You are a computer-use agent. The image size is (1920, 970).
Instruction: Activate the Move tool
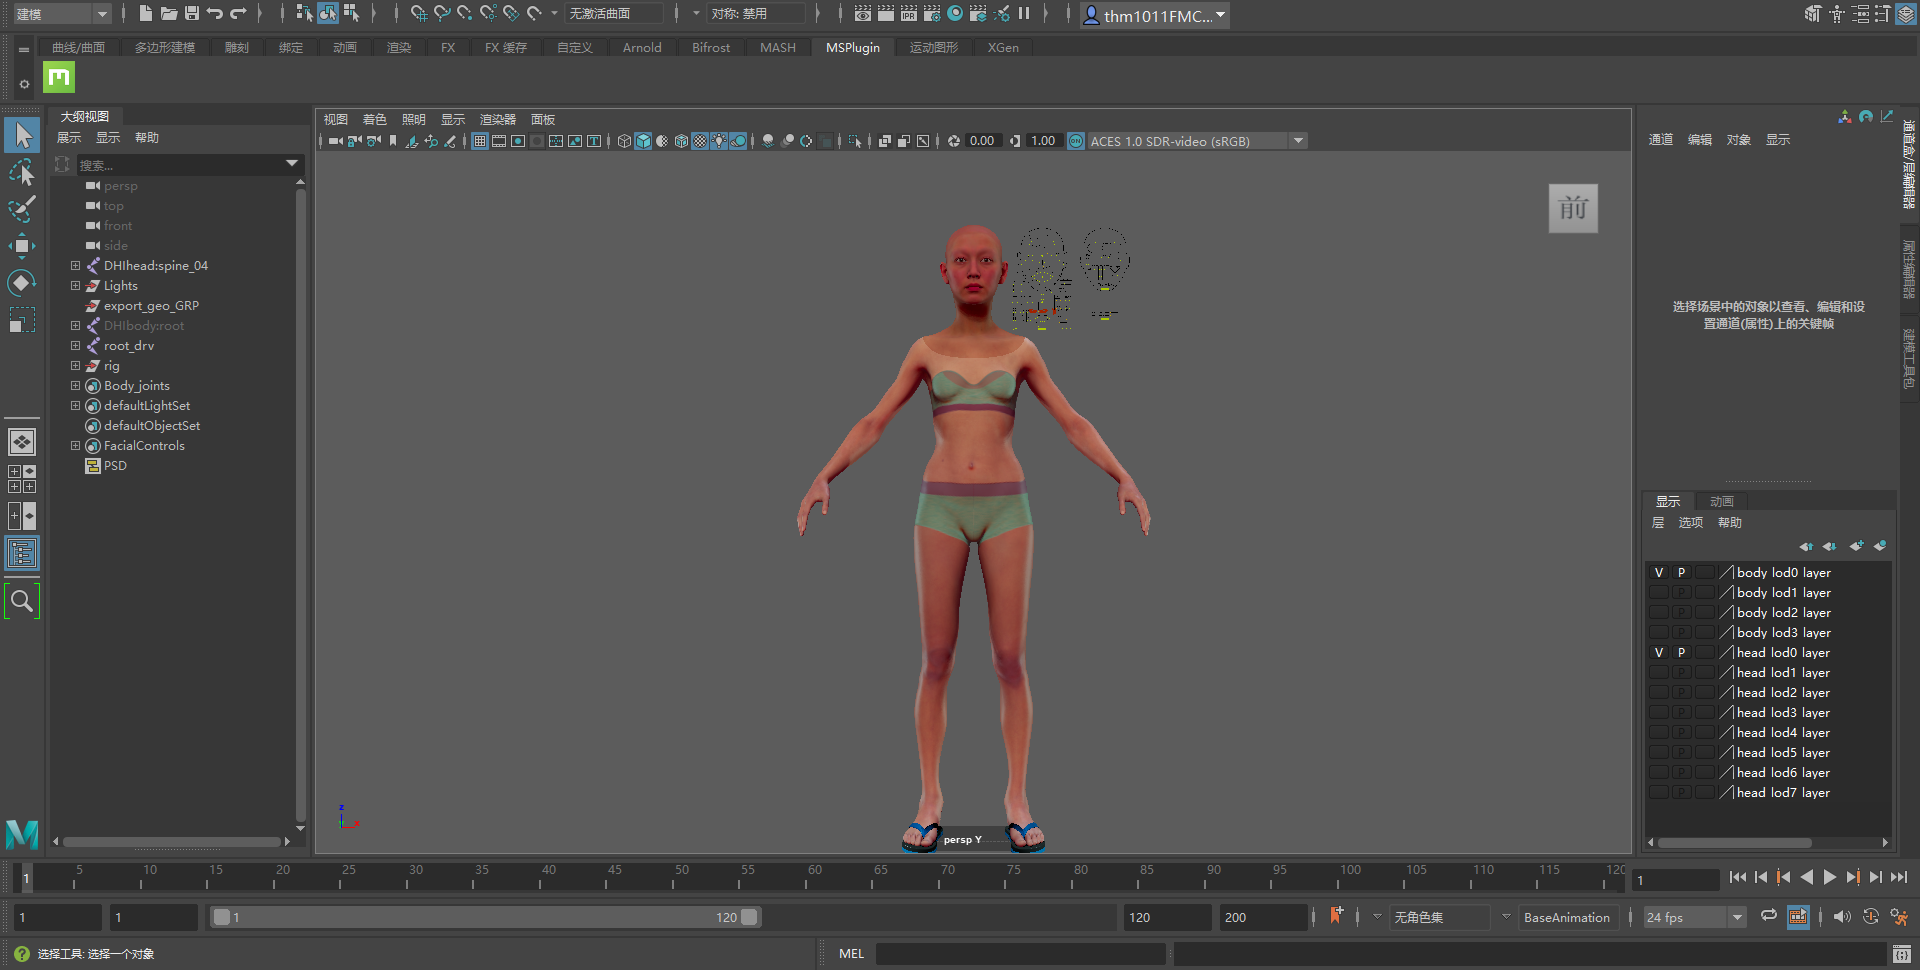click(22, 246)
